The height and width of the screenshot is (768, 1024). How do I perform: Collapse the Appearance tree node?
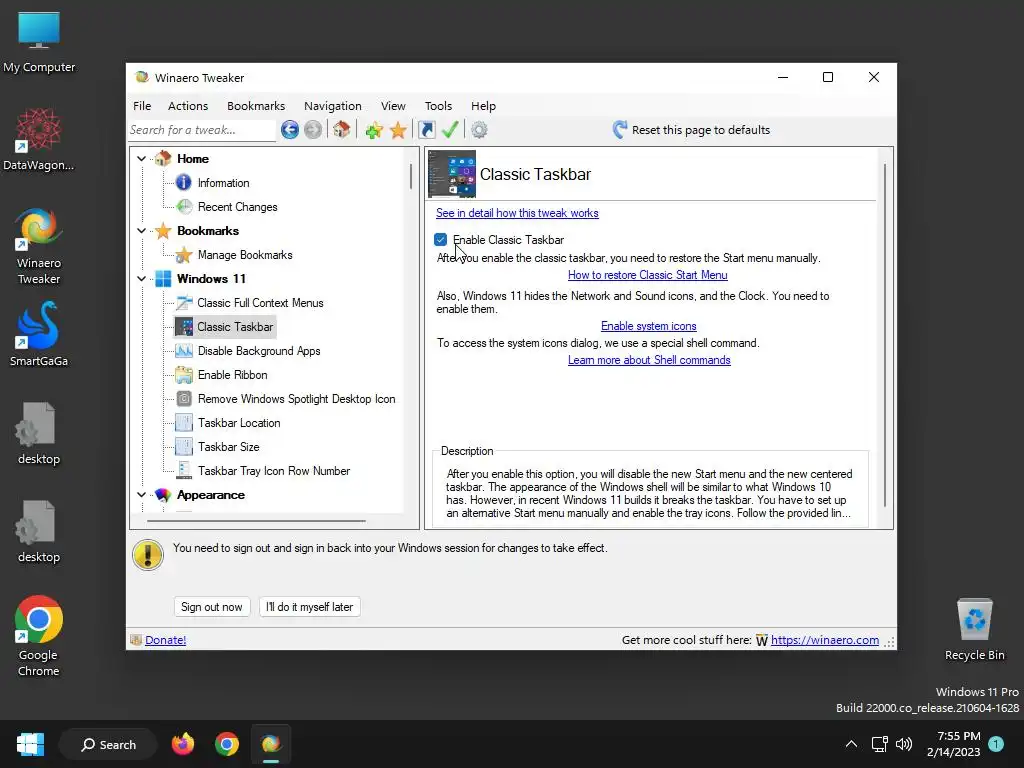pos(142,494)
